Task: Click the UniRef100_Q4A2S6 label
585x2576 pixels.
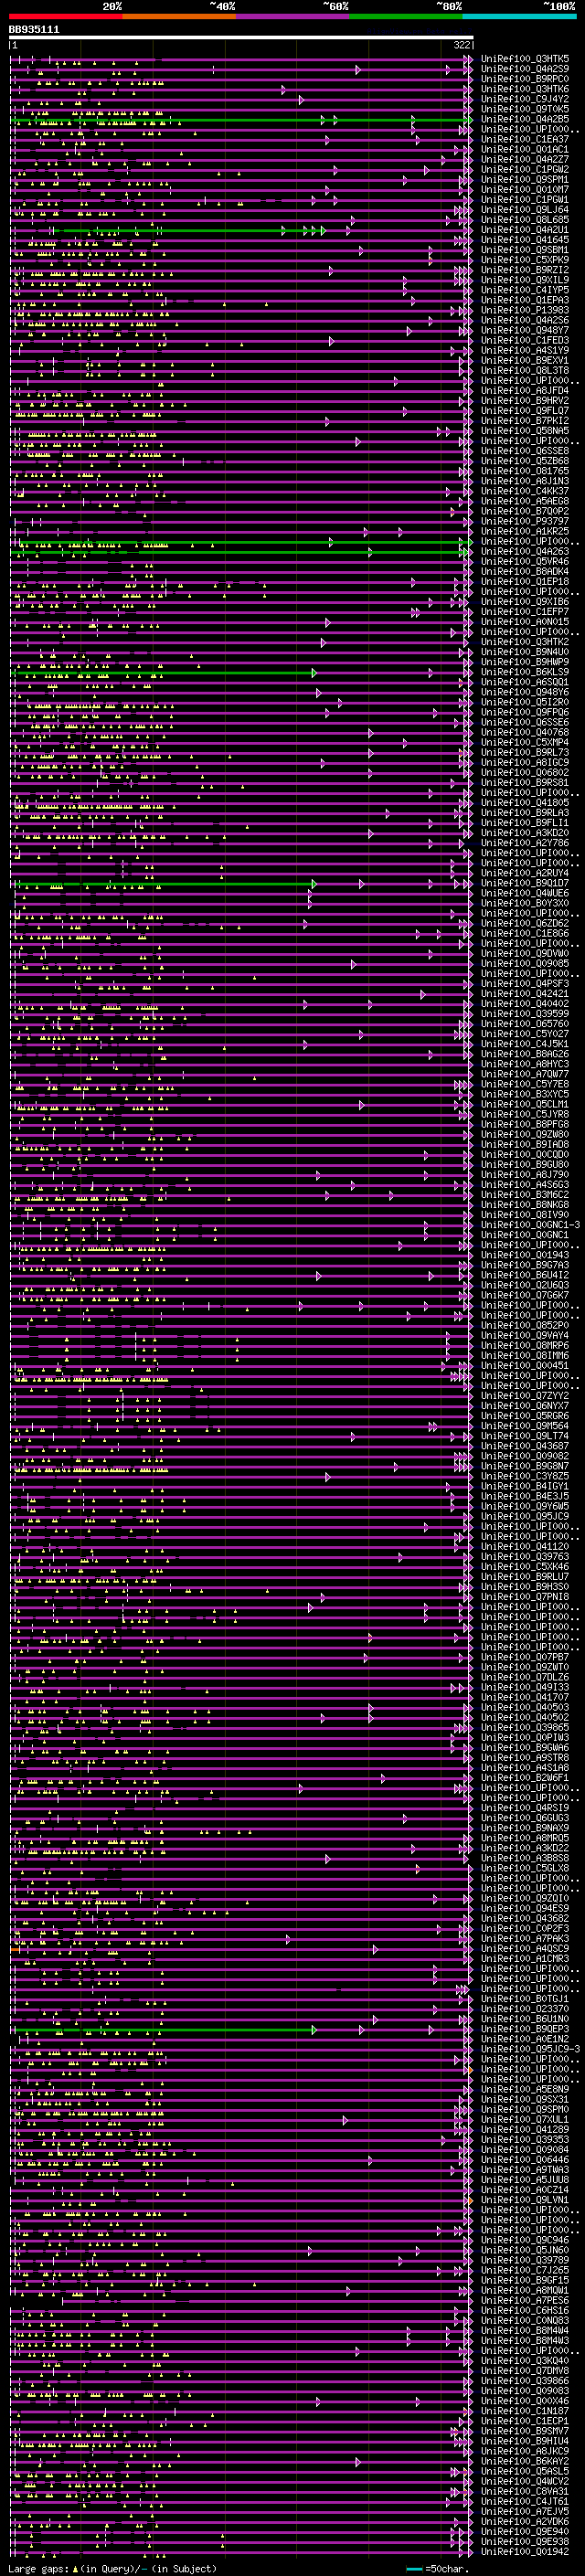Action: (525, 321)
